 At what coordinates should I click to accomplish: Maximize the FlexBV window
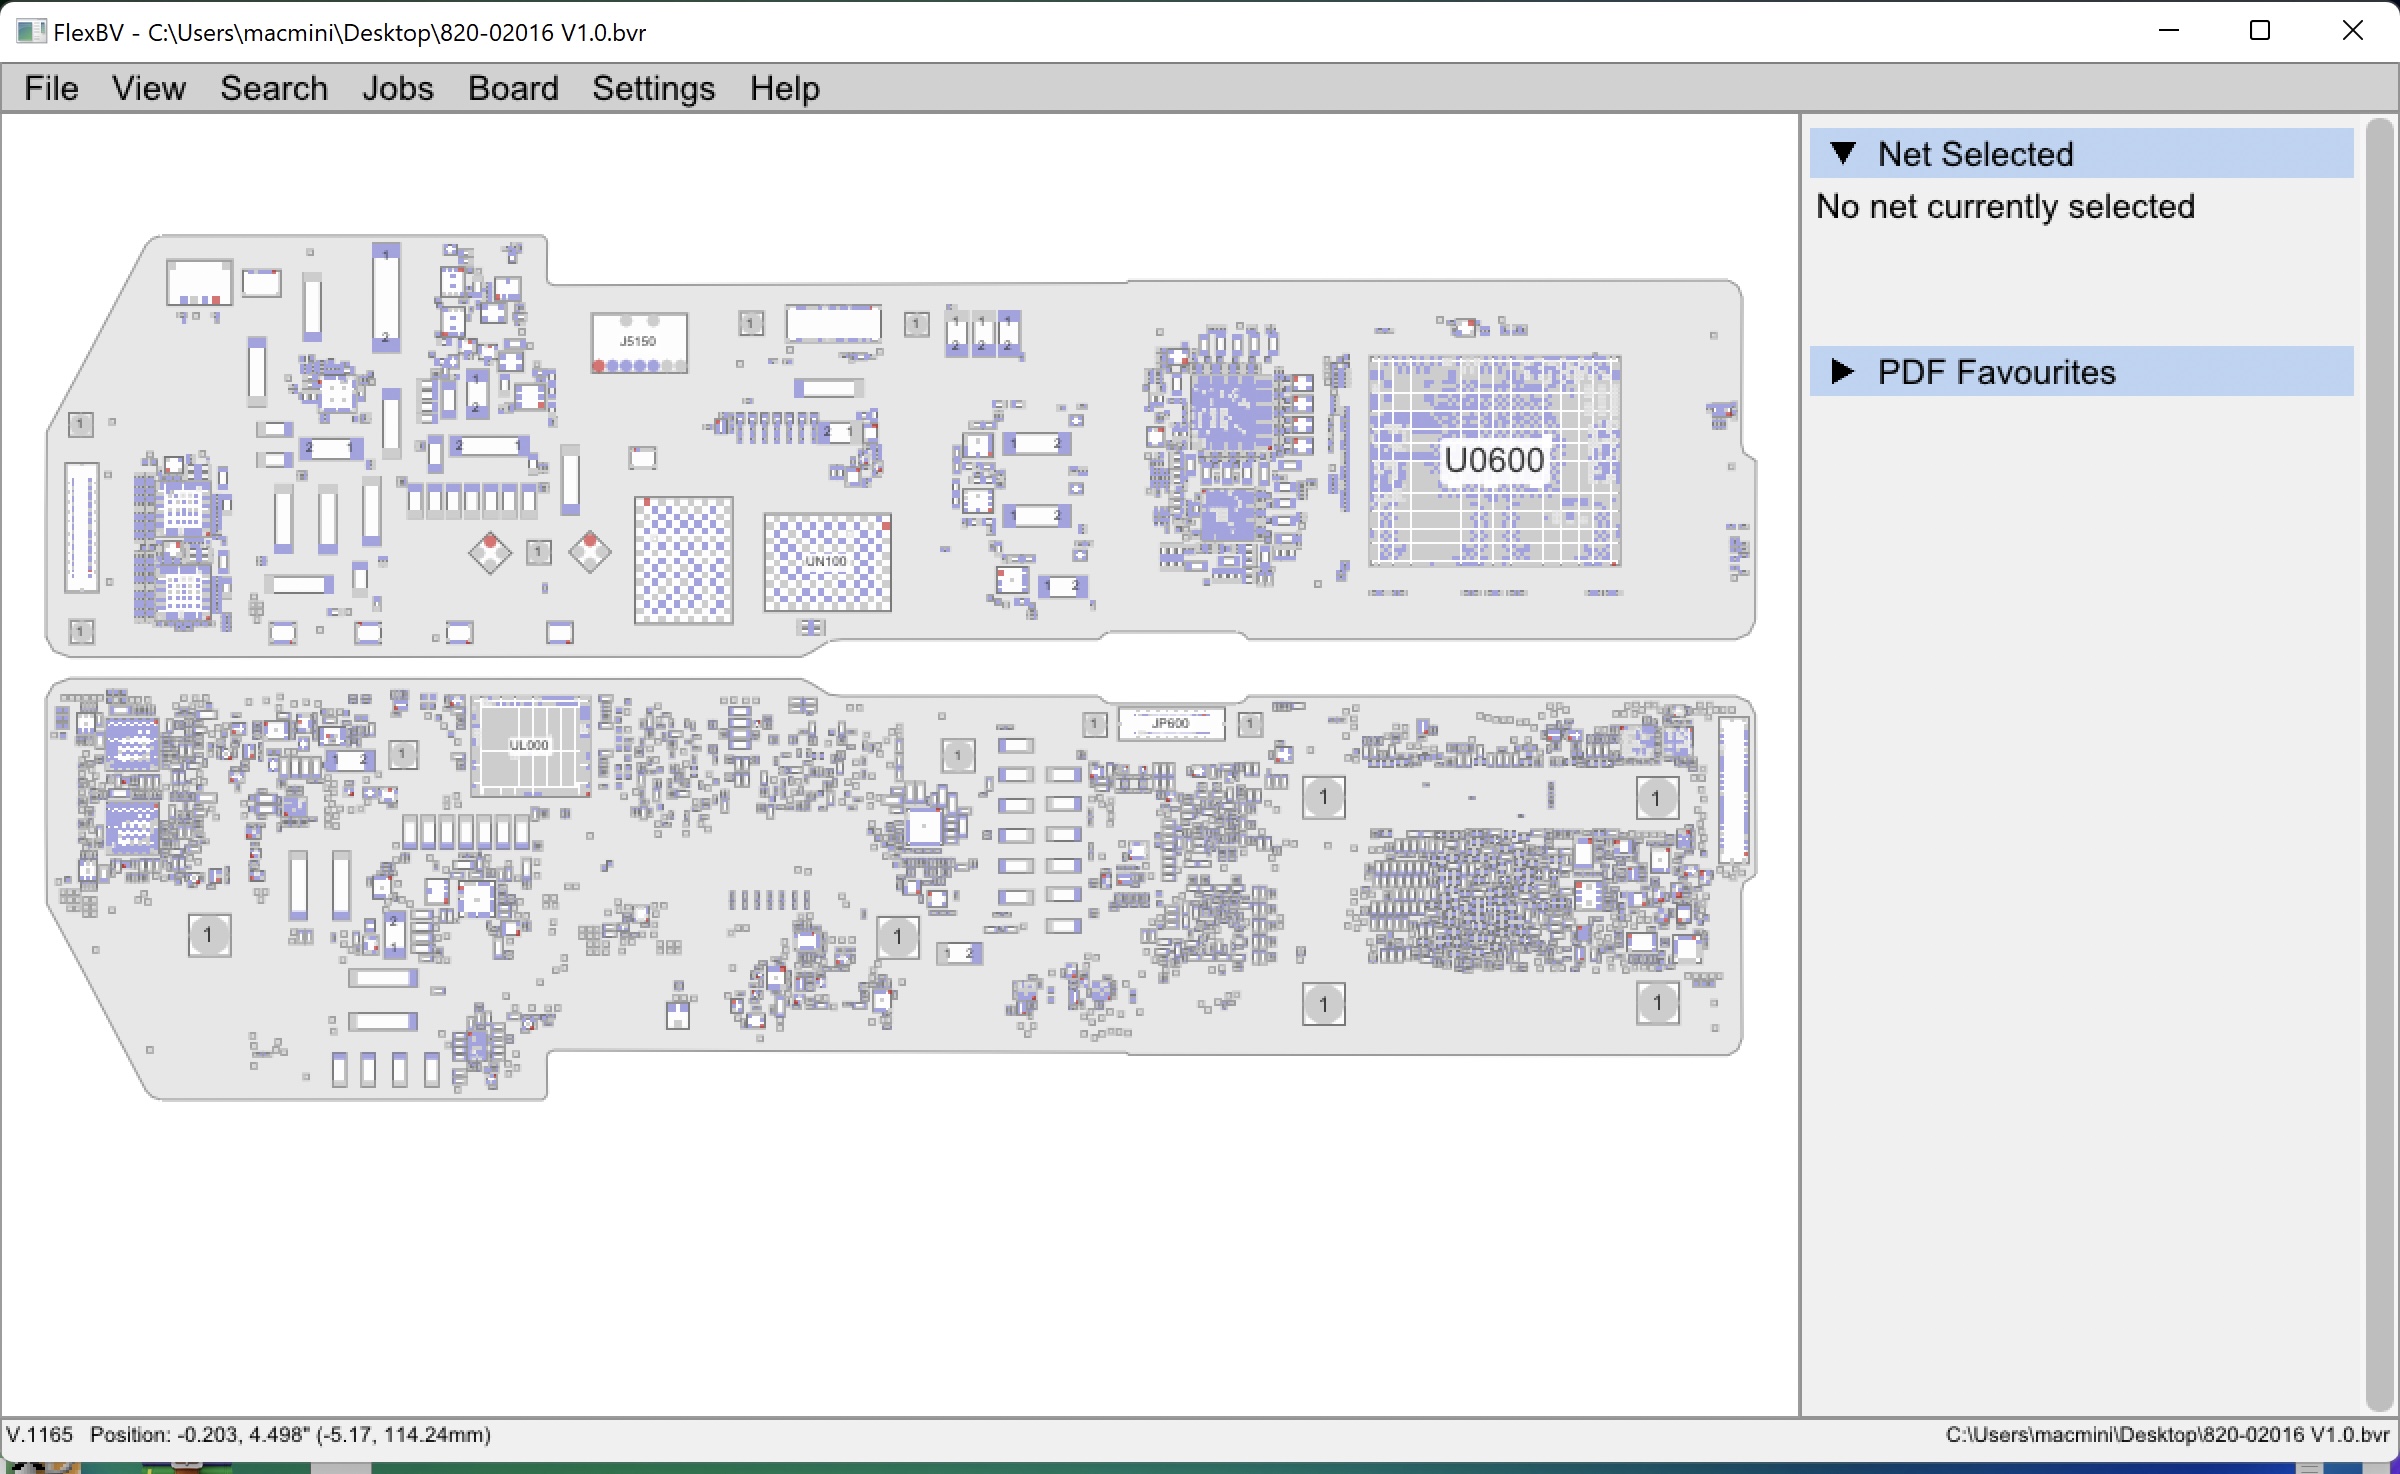point(2260,31)
